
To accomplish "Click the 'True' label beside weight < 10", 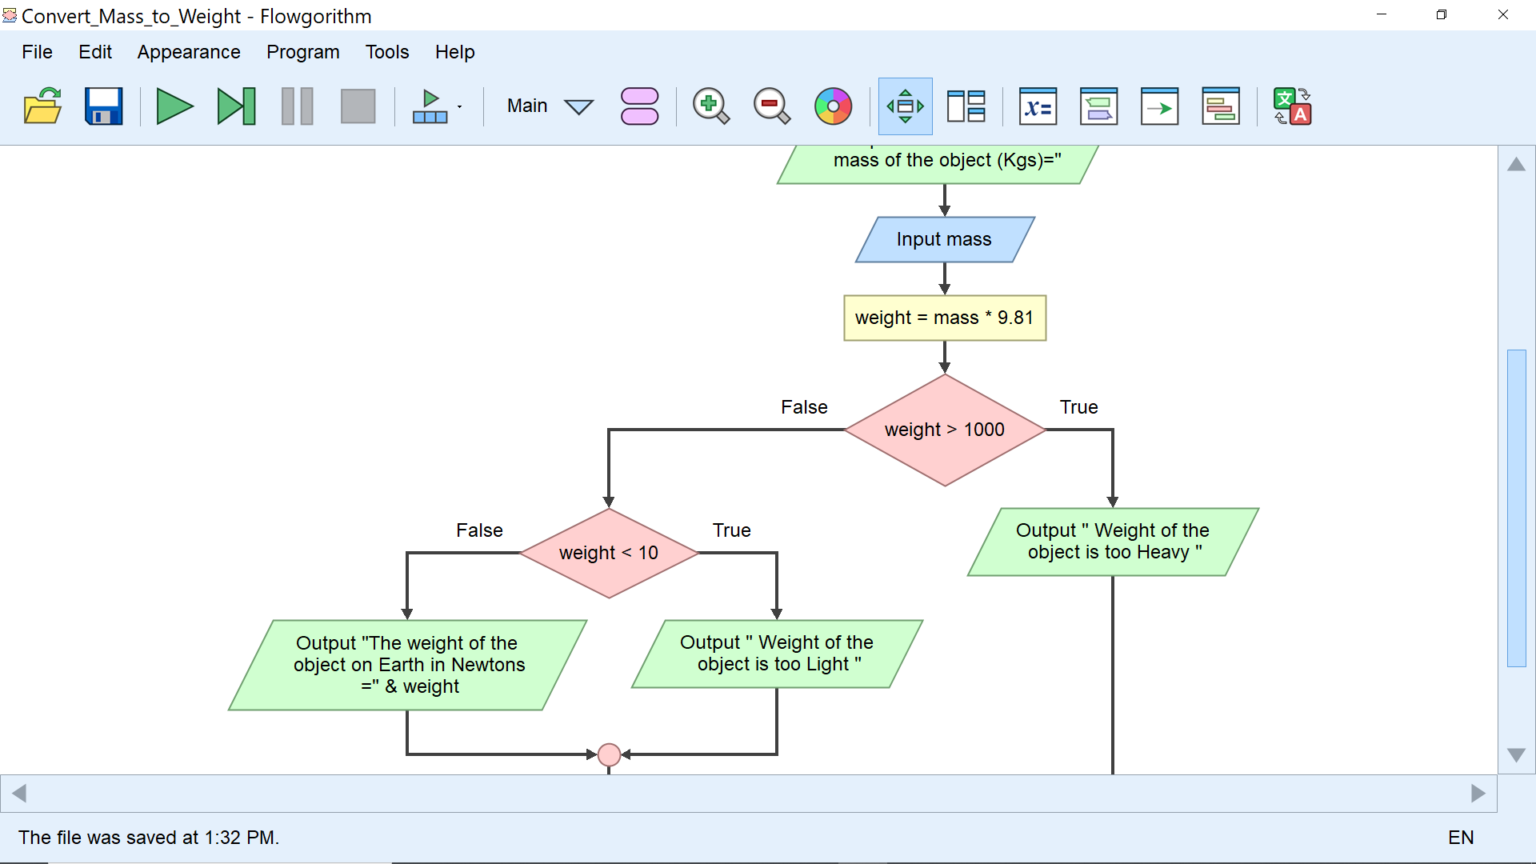I will 731,530.
